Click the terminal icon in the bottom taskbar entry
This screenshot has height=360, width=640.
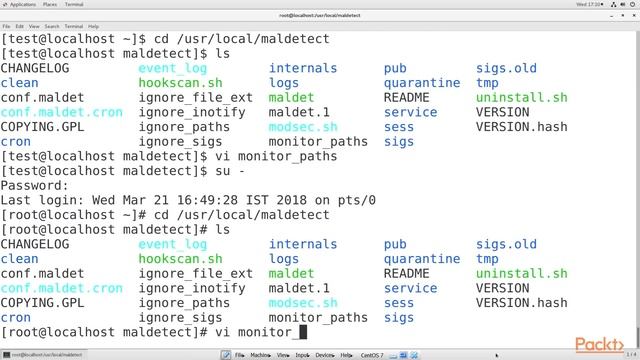(x=7, y=355)
